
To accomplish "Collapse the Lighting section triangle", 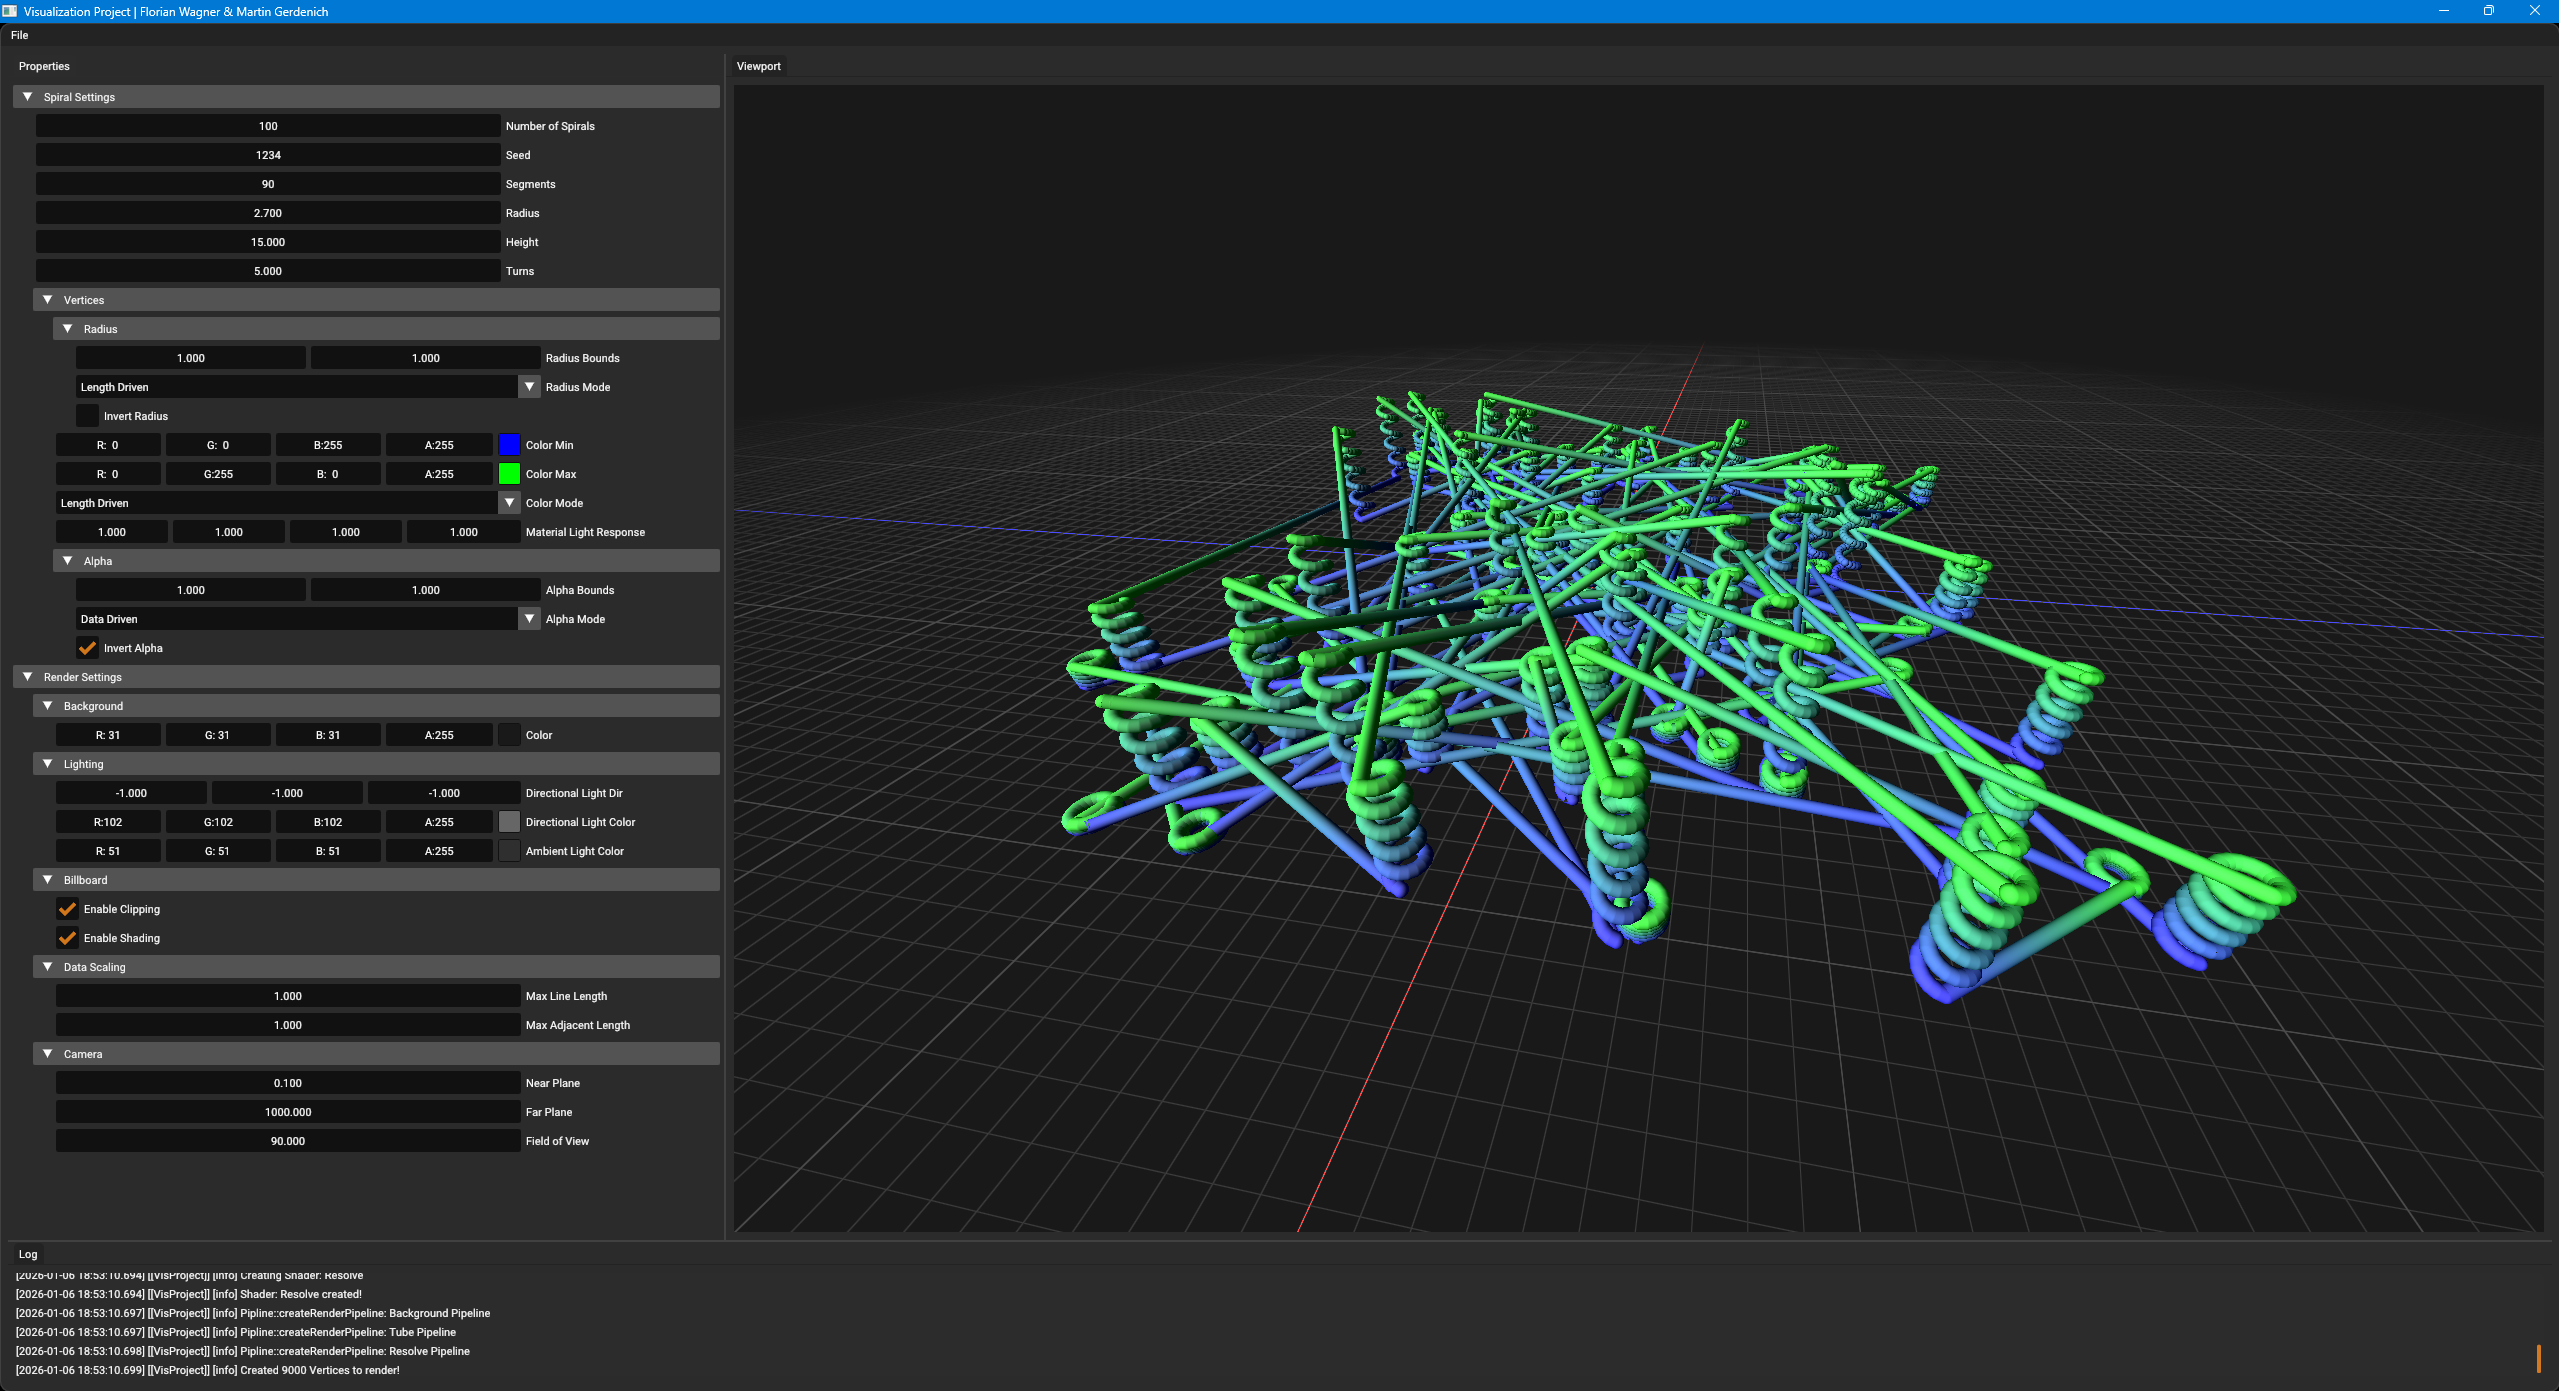I will point(48,764).
